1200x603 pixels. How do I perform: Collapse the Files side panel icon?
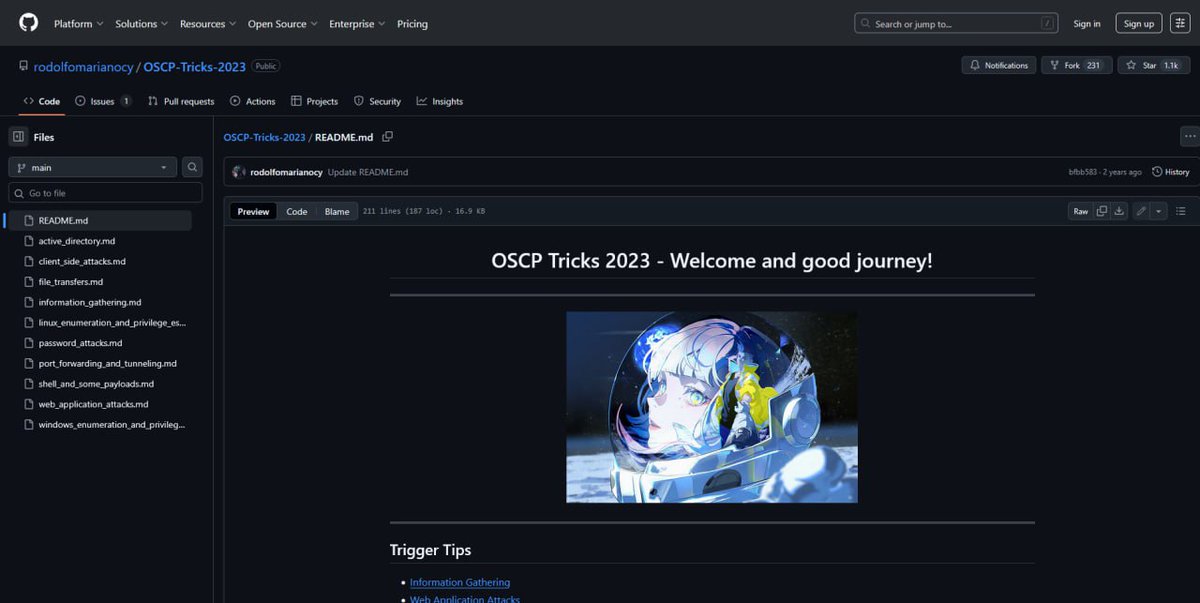point(18,137)
